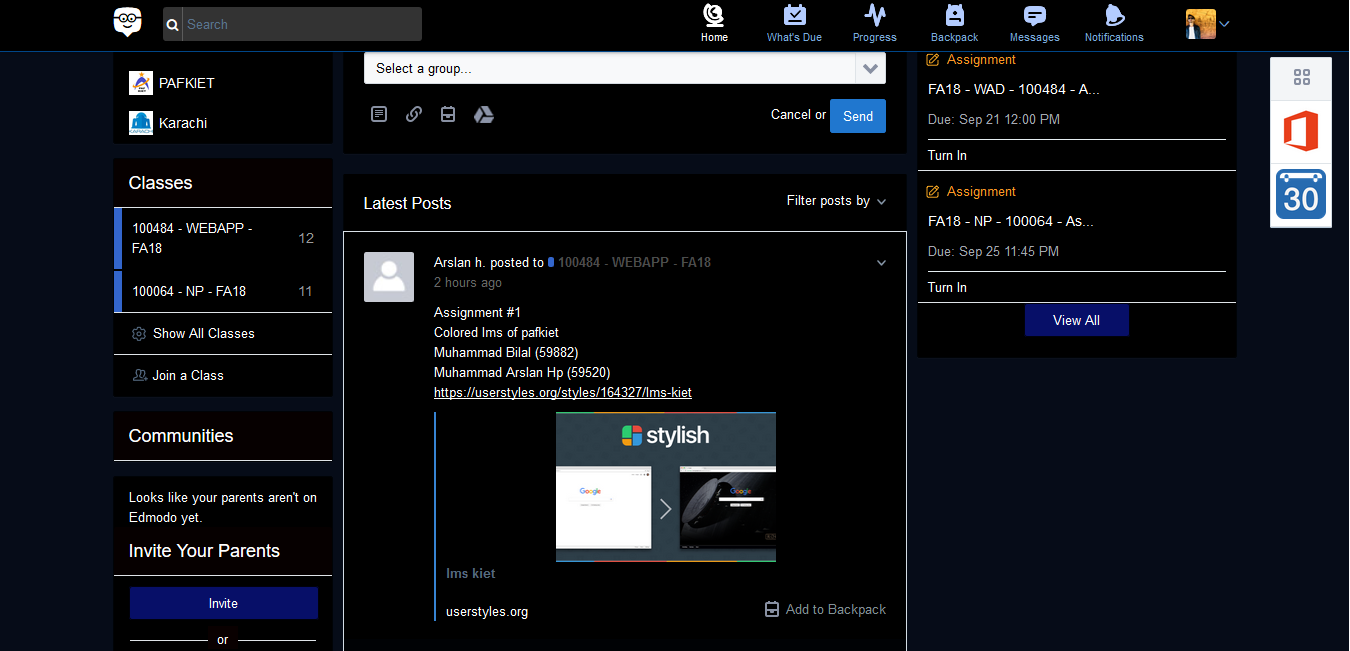Open the lms kiet link title
Screen dimensions: 1350x651
[x=471, y=573]
